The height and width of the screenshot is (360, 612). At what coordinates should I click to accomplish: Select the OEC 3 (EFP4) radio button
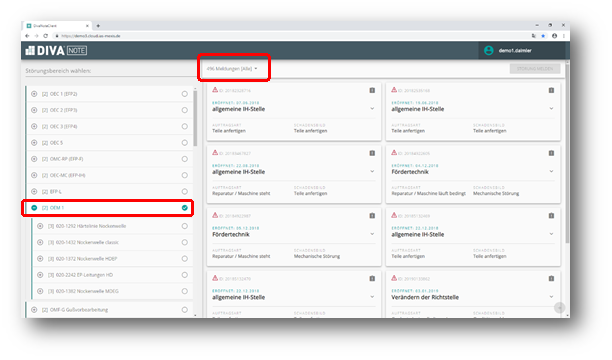tap(185, 127)
